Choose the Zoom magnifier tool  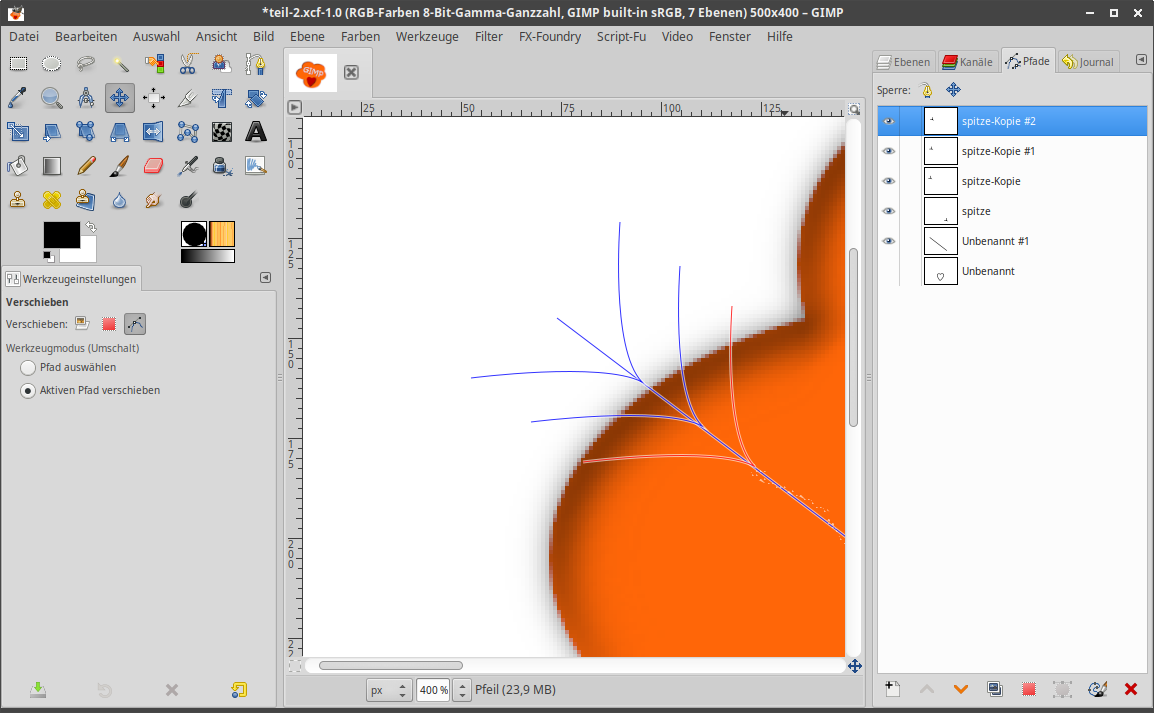pyautogui.click(x=52, y=98)
